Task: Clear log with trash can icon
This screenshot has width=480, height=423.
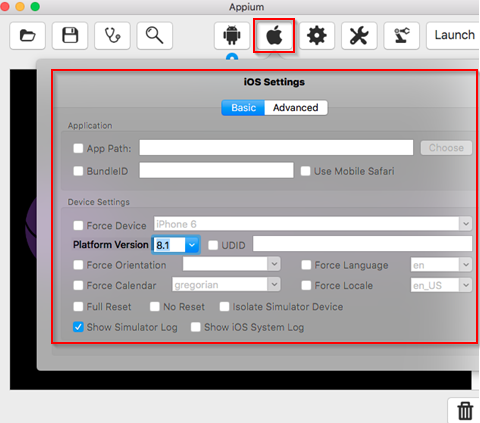Action: pyautogui.click(x=465, y=411)
